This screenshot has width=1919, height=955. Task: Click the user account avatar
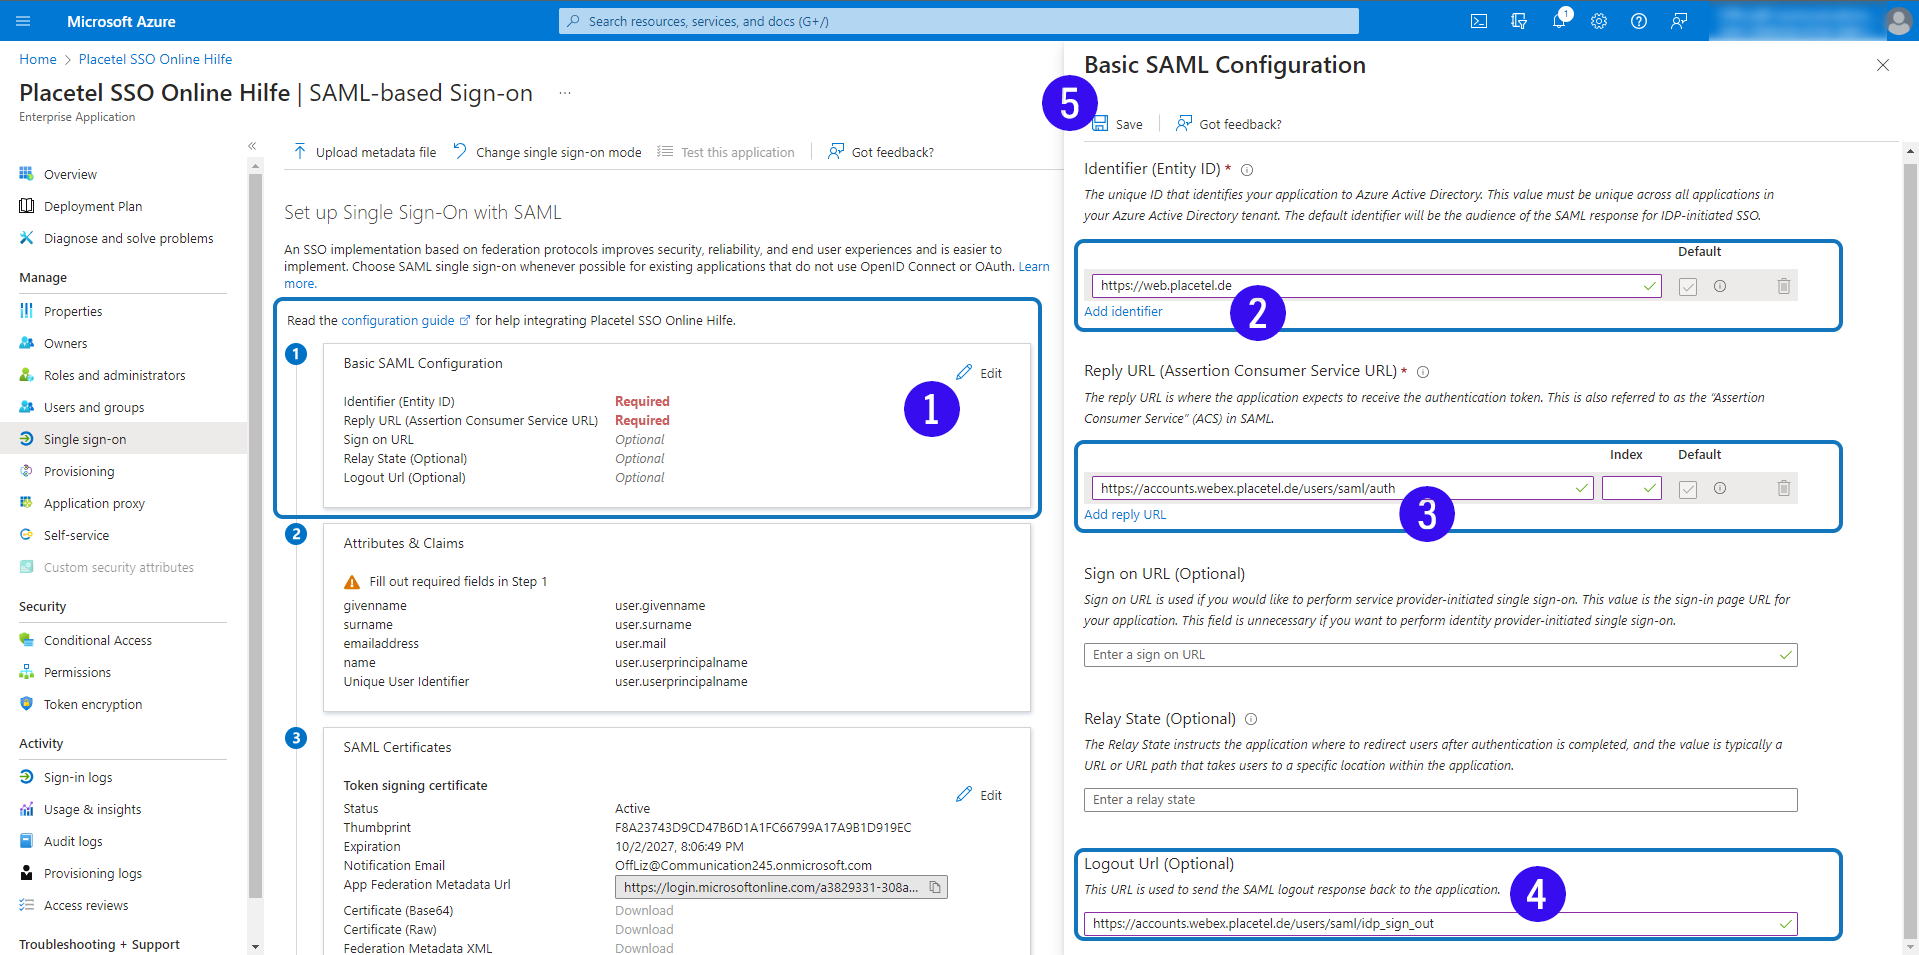[1898, 21]
